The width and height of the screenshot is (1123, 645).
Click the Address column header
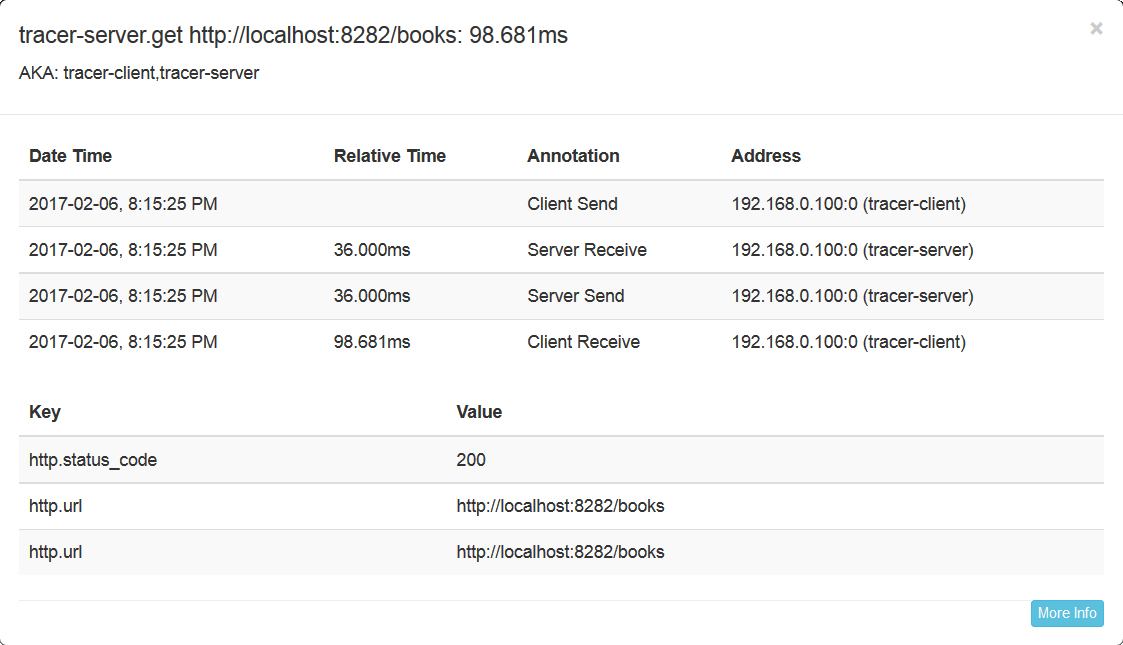(x=765, y=156)
